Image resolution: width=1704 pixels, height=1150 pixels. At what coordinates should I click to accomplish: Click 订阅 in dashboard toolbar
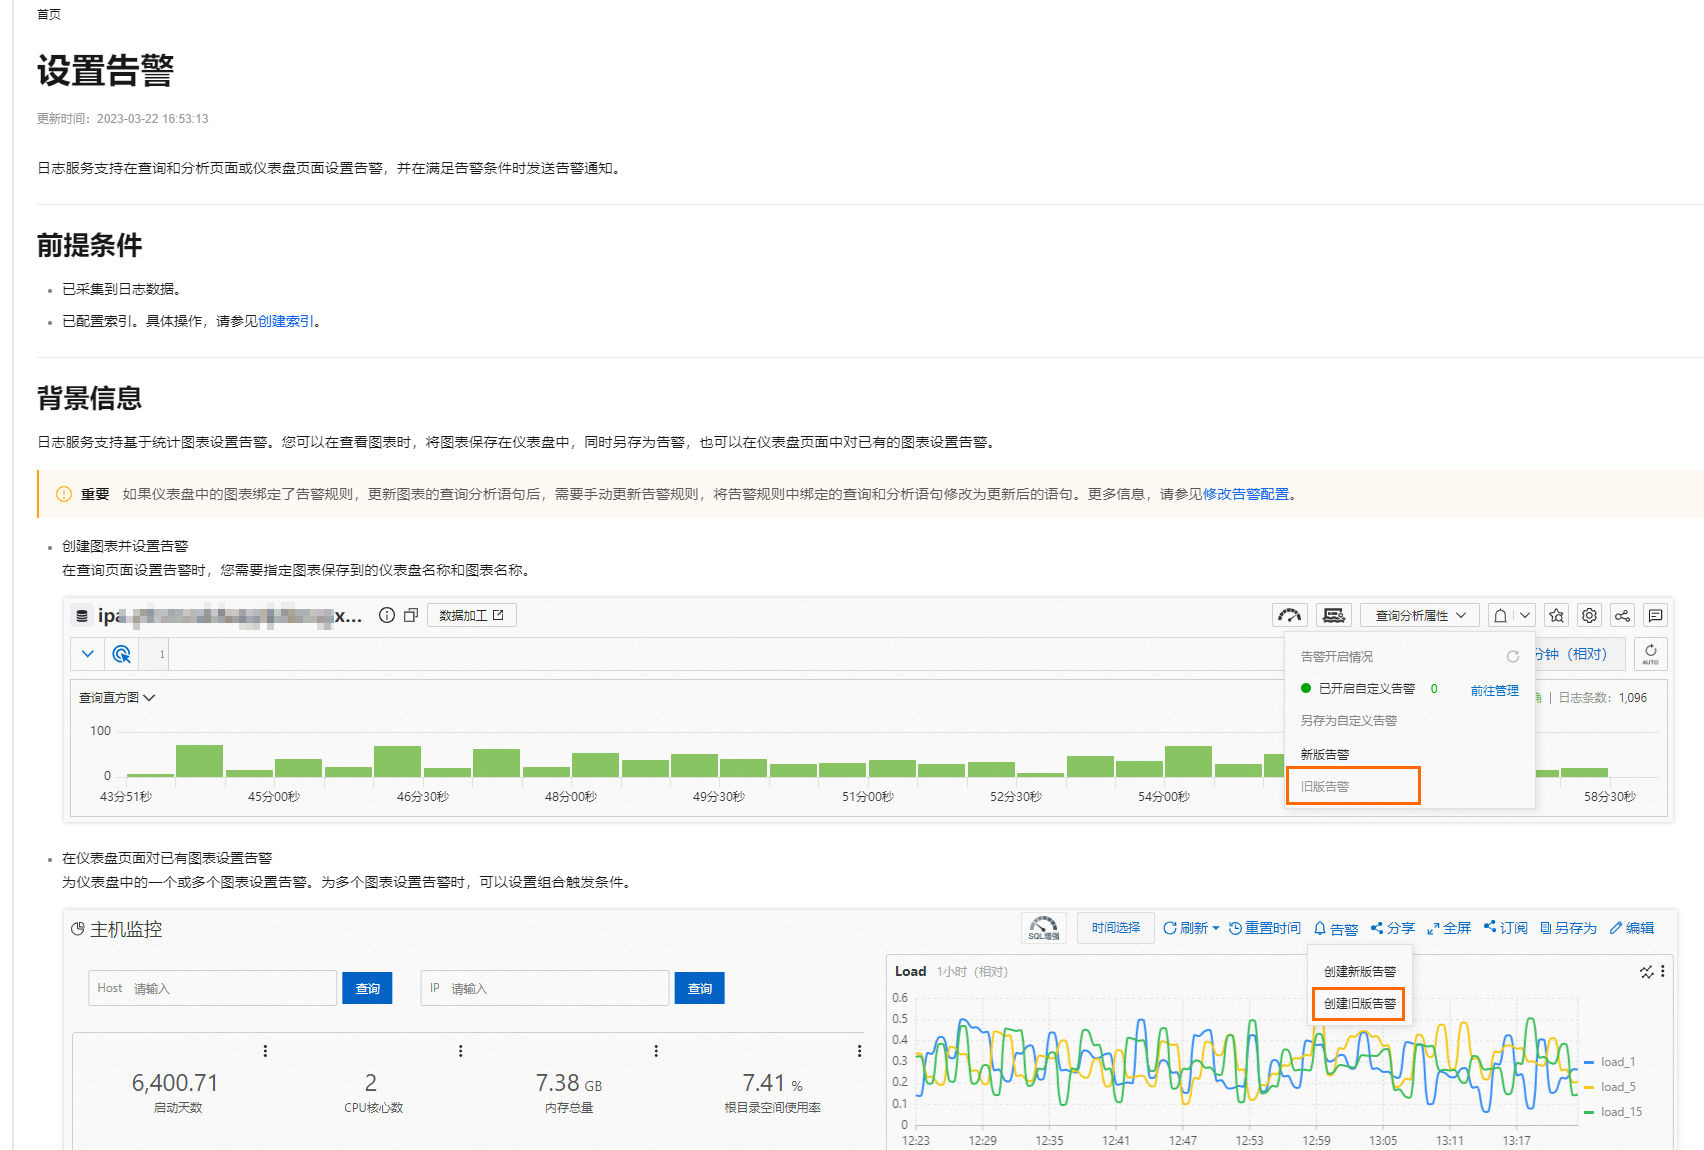[1506, 929]
